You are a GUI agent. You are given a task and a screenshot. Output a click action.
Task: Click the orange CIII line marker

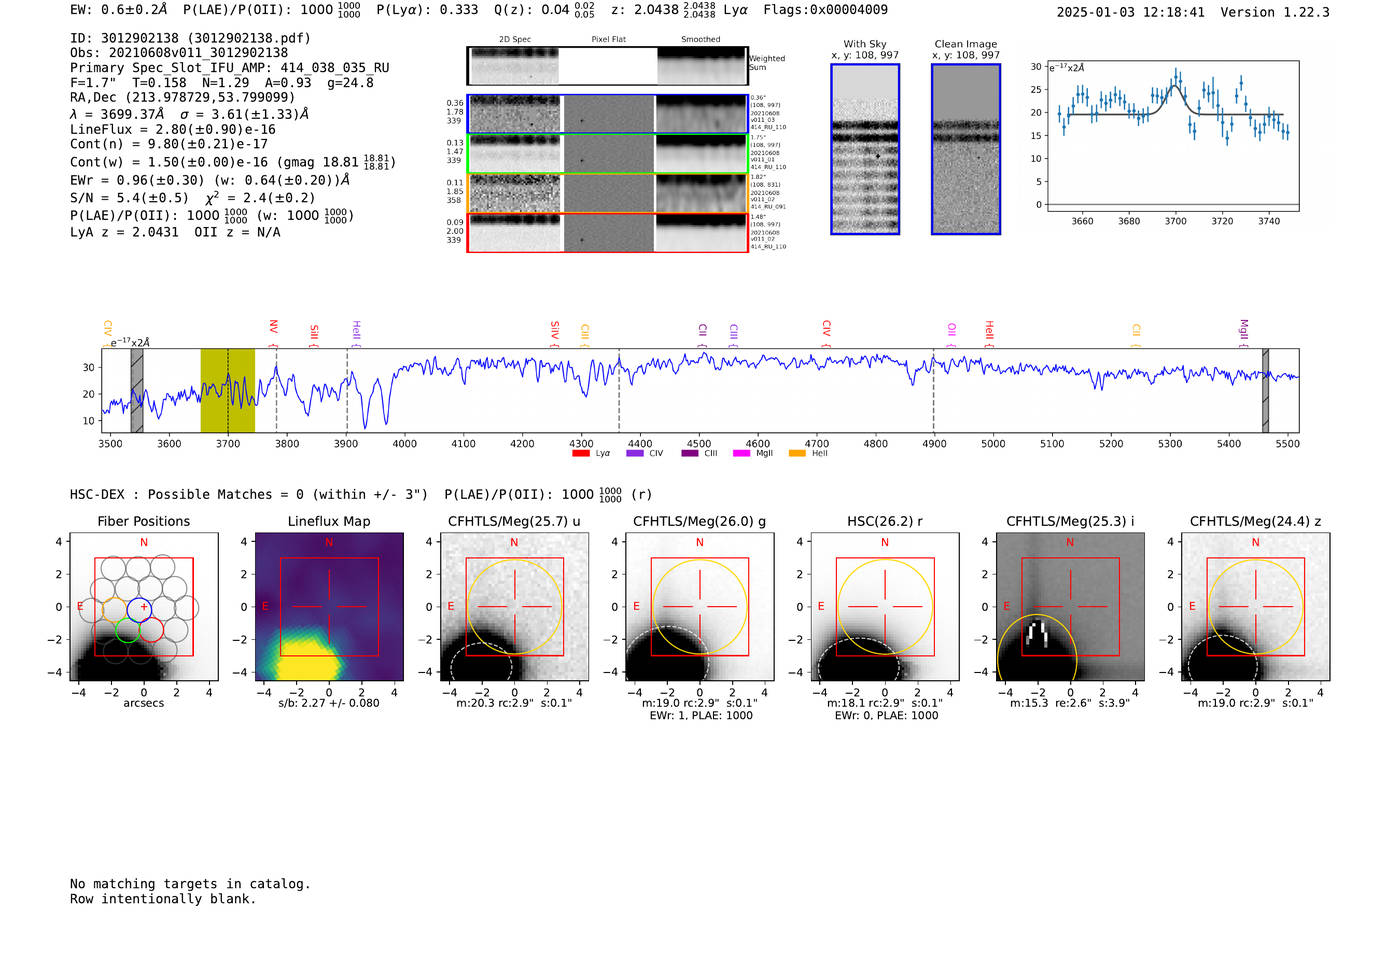click(585, 333)
